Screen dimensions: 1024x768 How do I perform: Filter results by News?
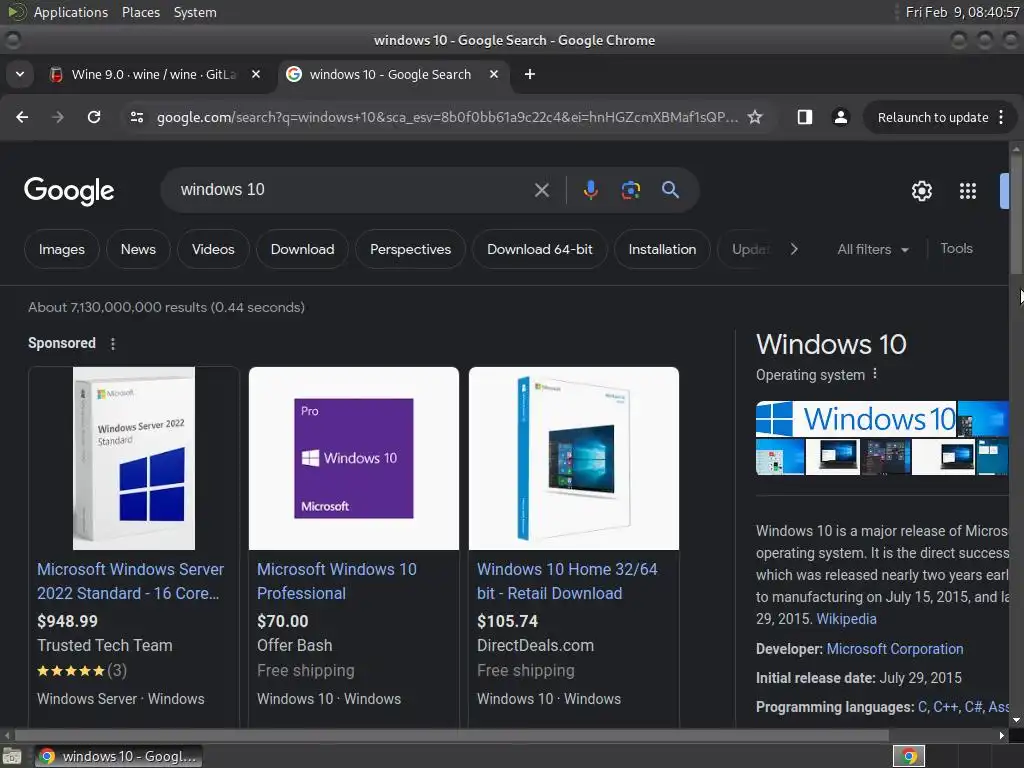point(138,249)
